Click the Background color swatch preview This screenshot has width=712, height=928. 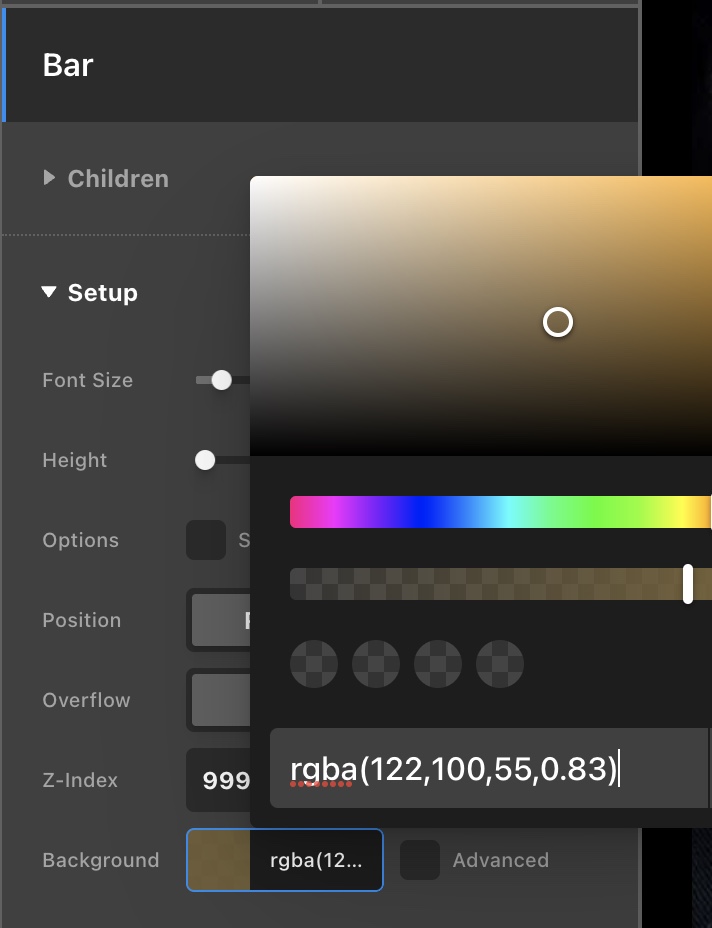click(219, 860)
